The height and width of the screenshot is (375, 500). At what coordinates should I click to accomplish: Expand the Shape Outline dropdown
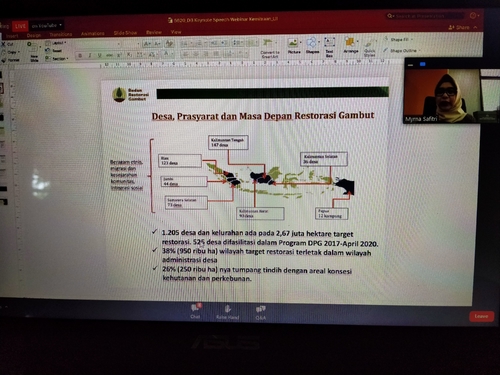coord(402,50)
